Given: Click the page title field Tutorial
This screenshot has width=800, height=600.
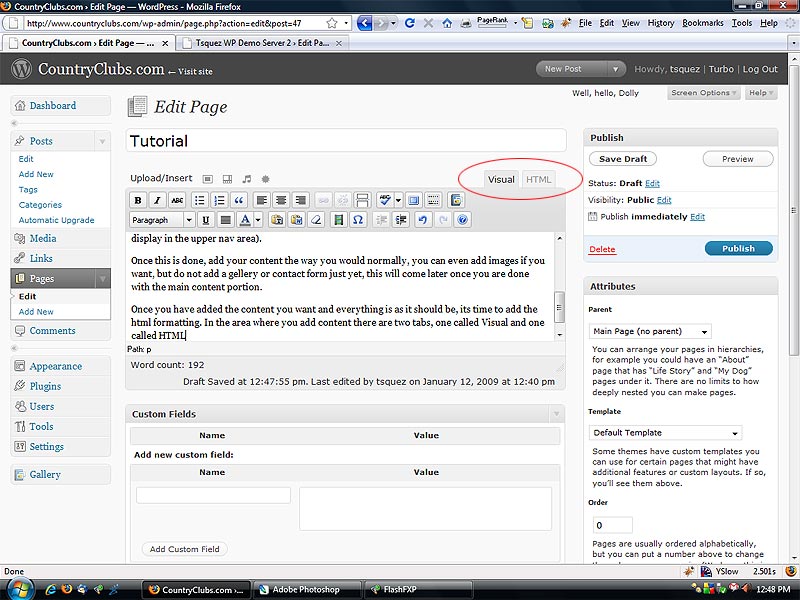Looking at the screenshot, I should pyautogui.click(x=346, y=141).
